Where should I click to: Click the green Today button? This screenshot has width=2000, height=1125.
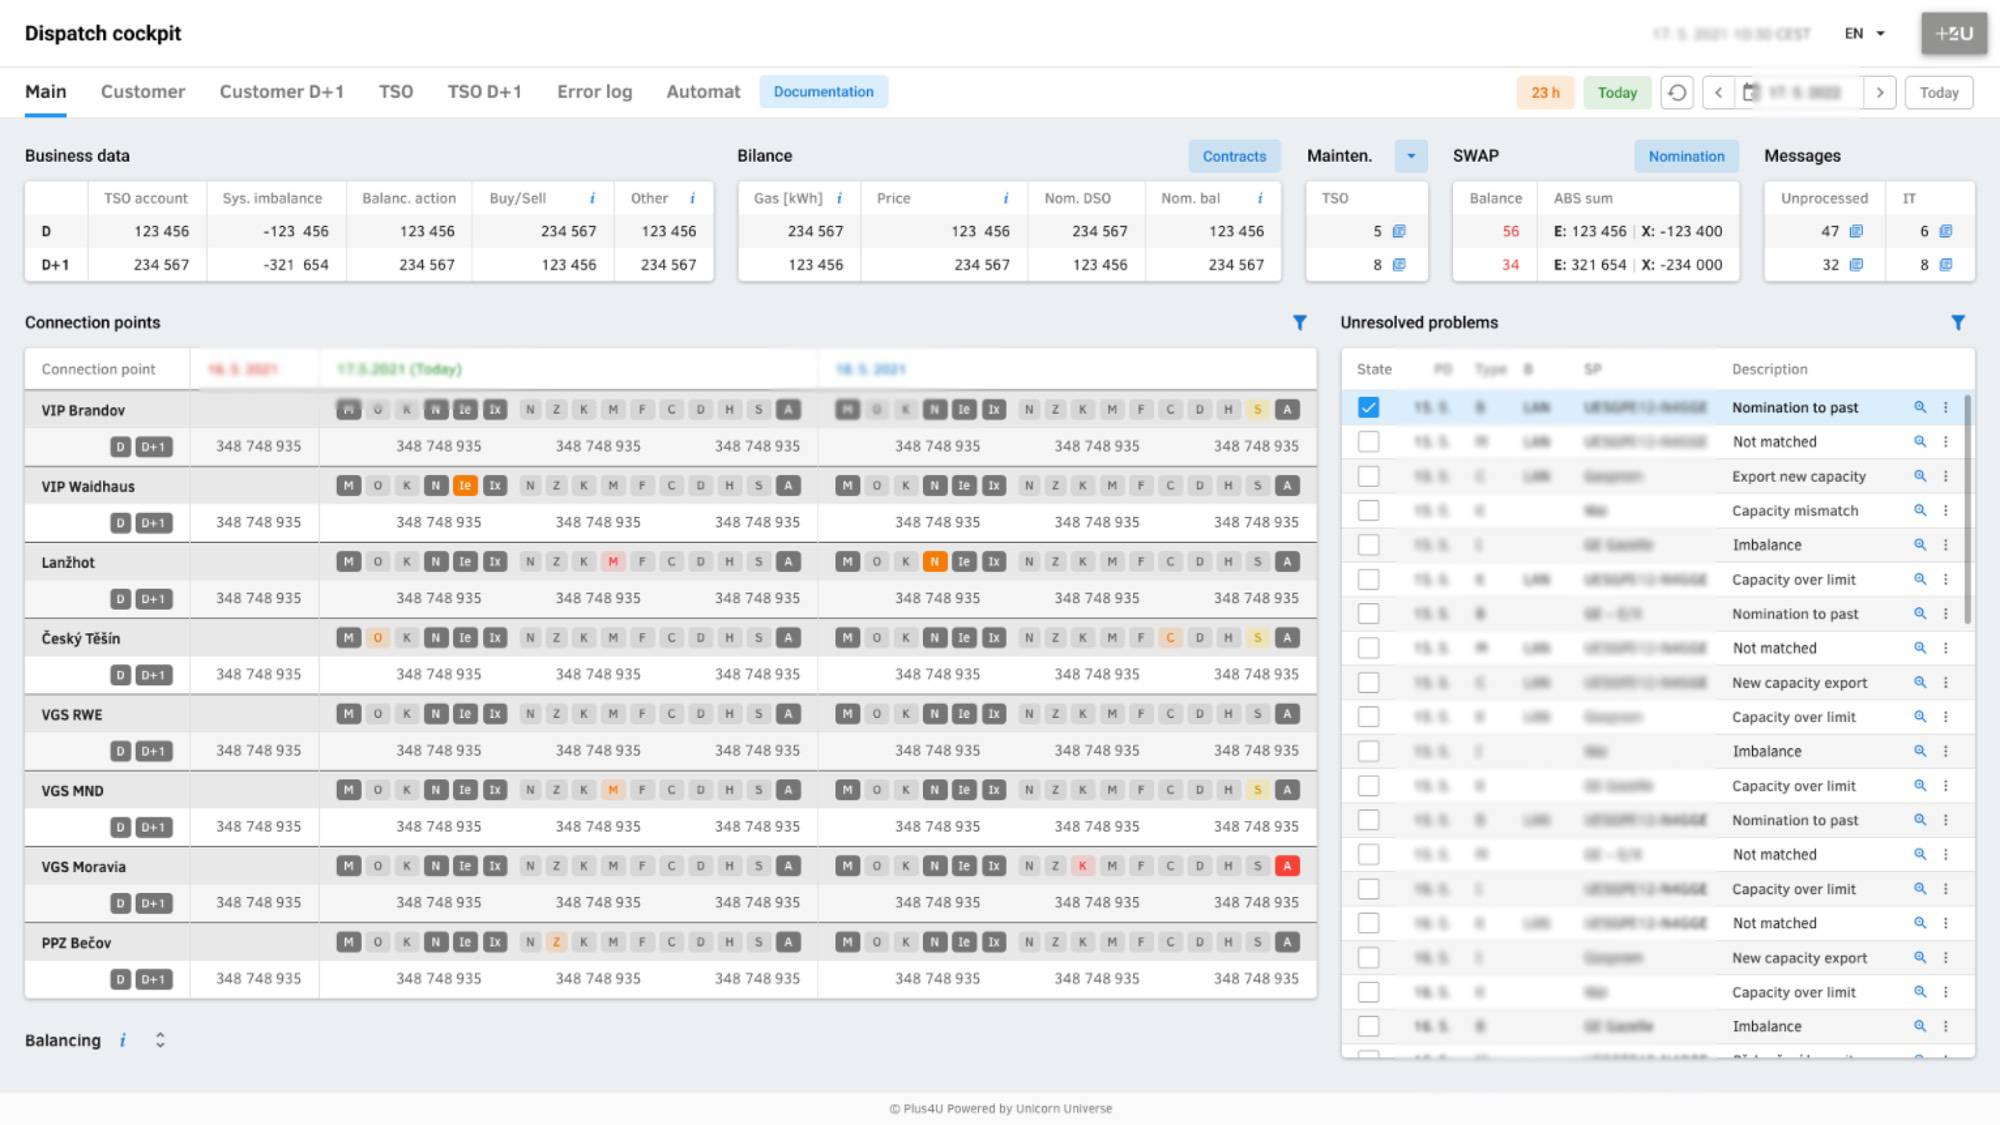click(1617, 92)
